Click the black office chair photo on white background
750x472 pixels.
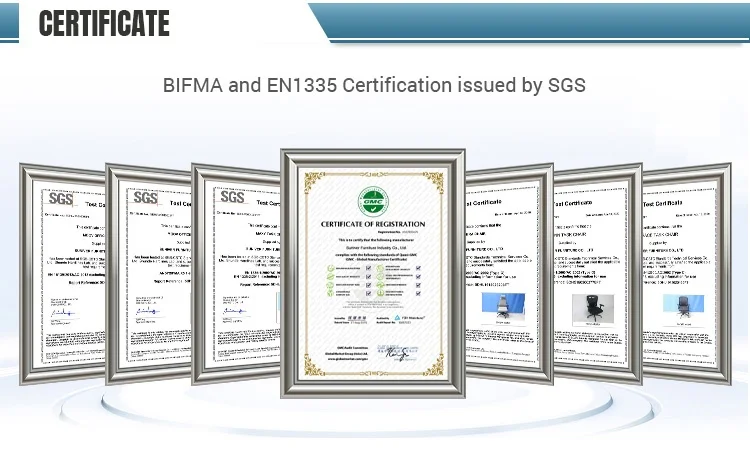point(593,308)
